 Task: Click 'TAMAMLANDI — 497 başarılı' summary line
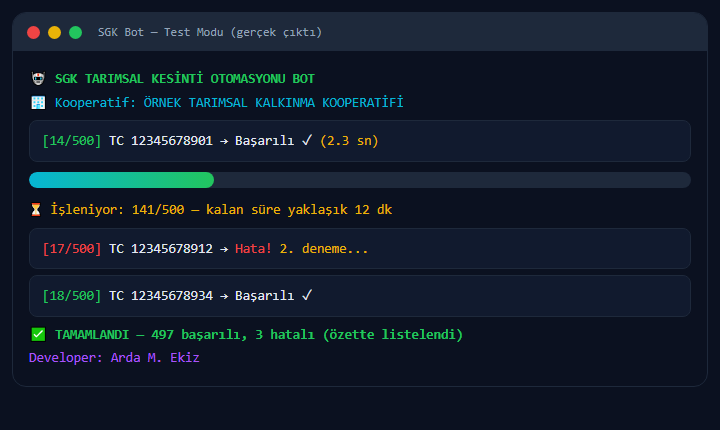259,334
